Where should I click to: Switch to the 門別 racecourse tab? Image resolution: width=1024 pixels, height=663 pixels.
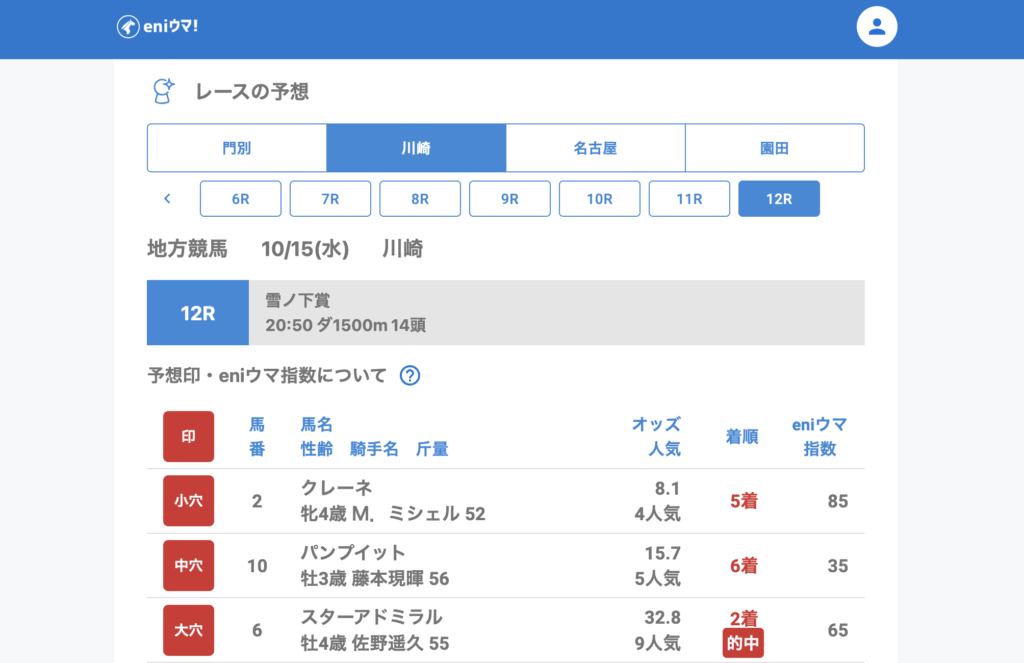point(237,148)
